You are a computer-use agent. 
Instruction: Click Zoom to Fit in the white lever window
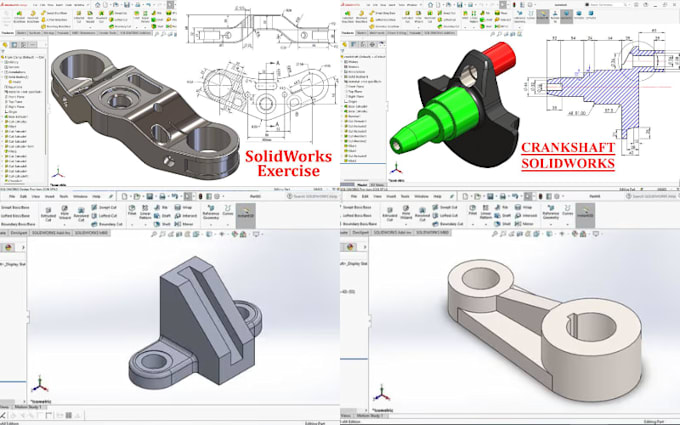click(x=494, y=234)
